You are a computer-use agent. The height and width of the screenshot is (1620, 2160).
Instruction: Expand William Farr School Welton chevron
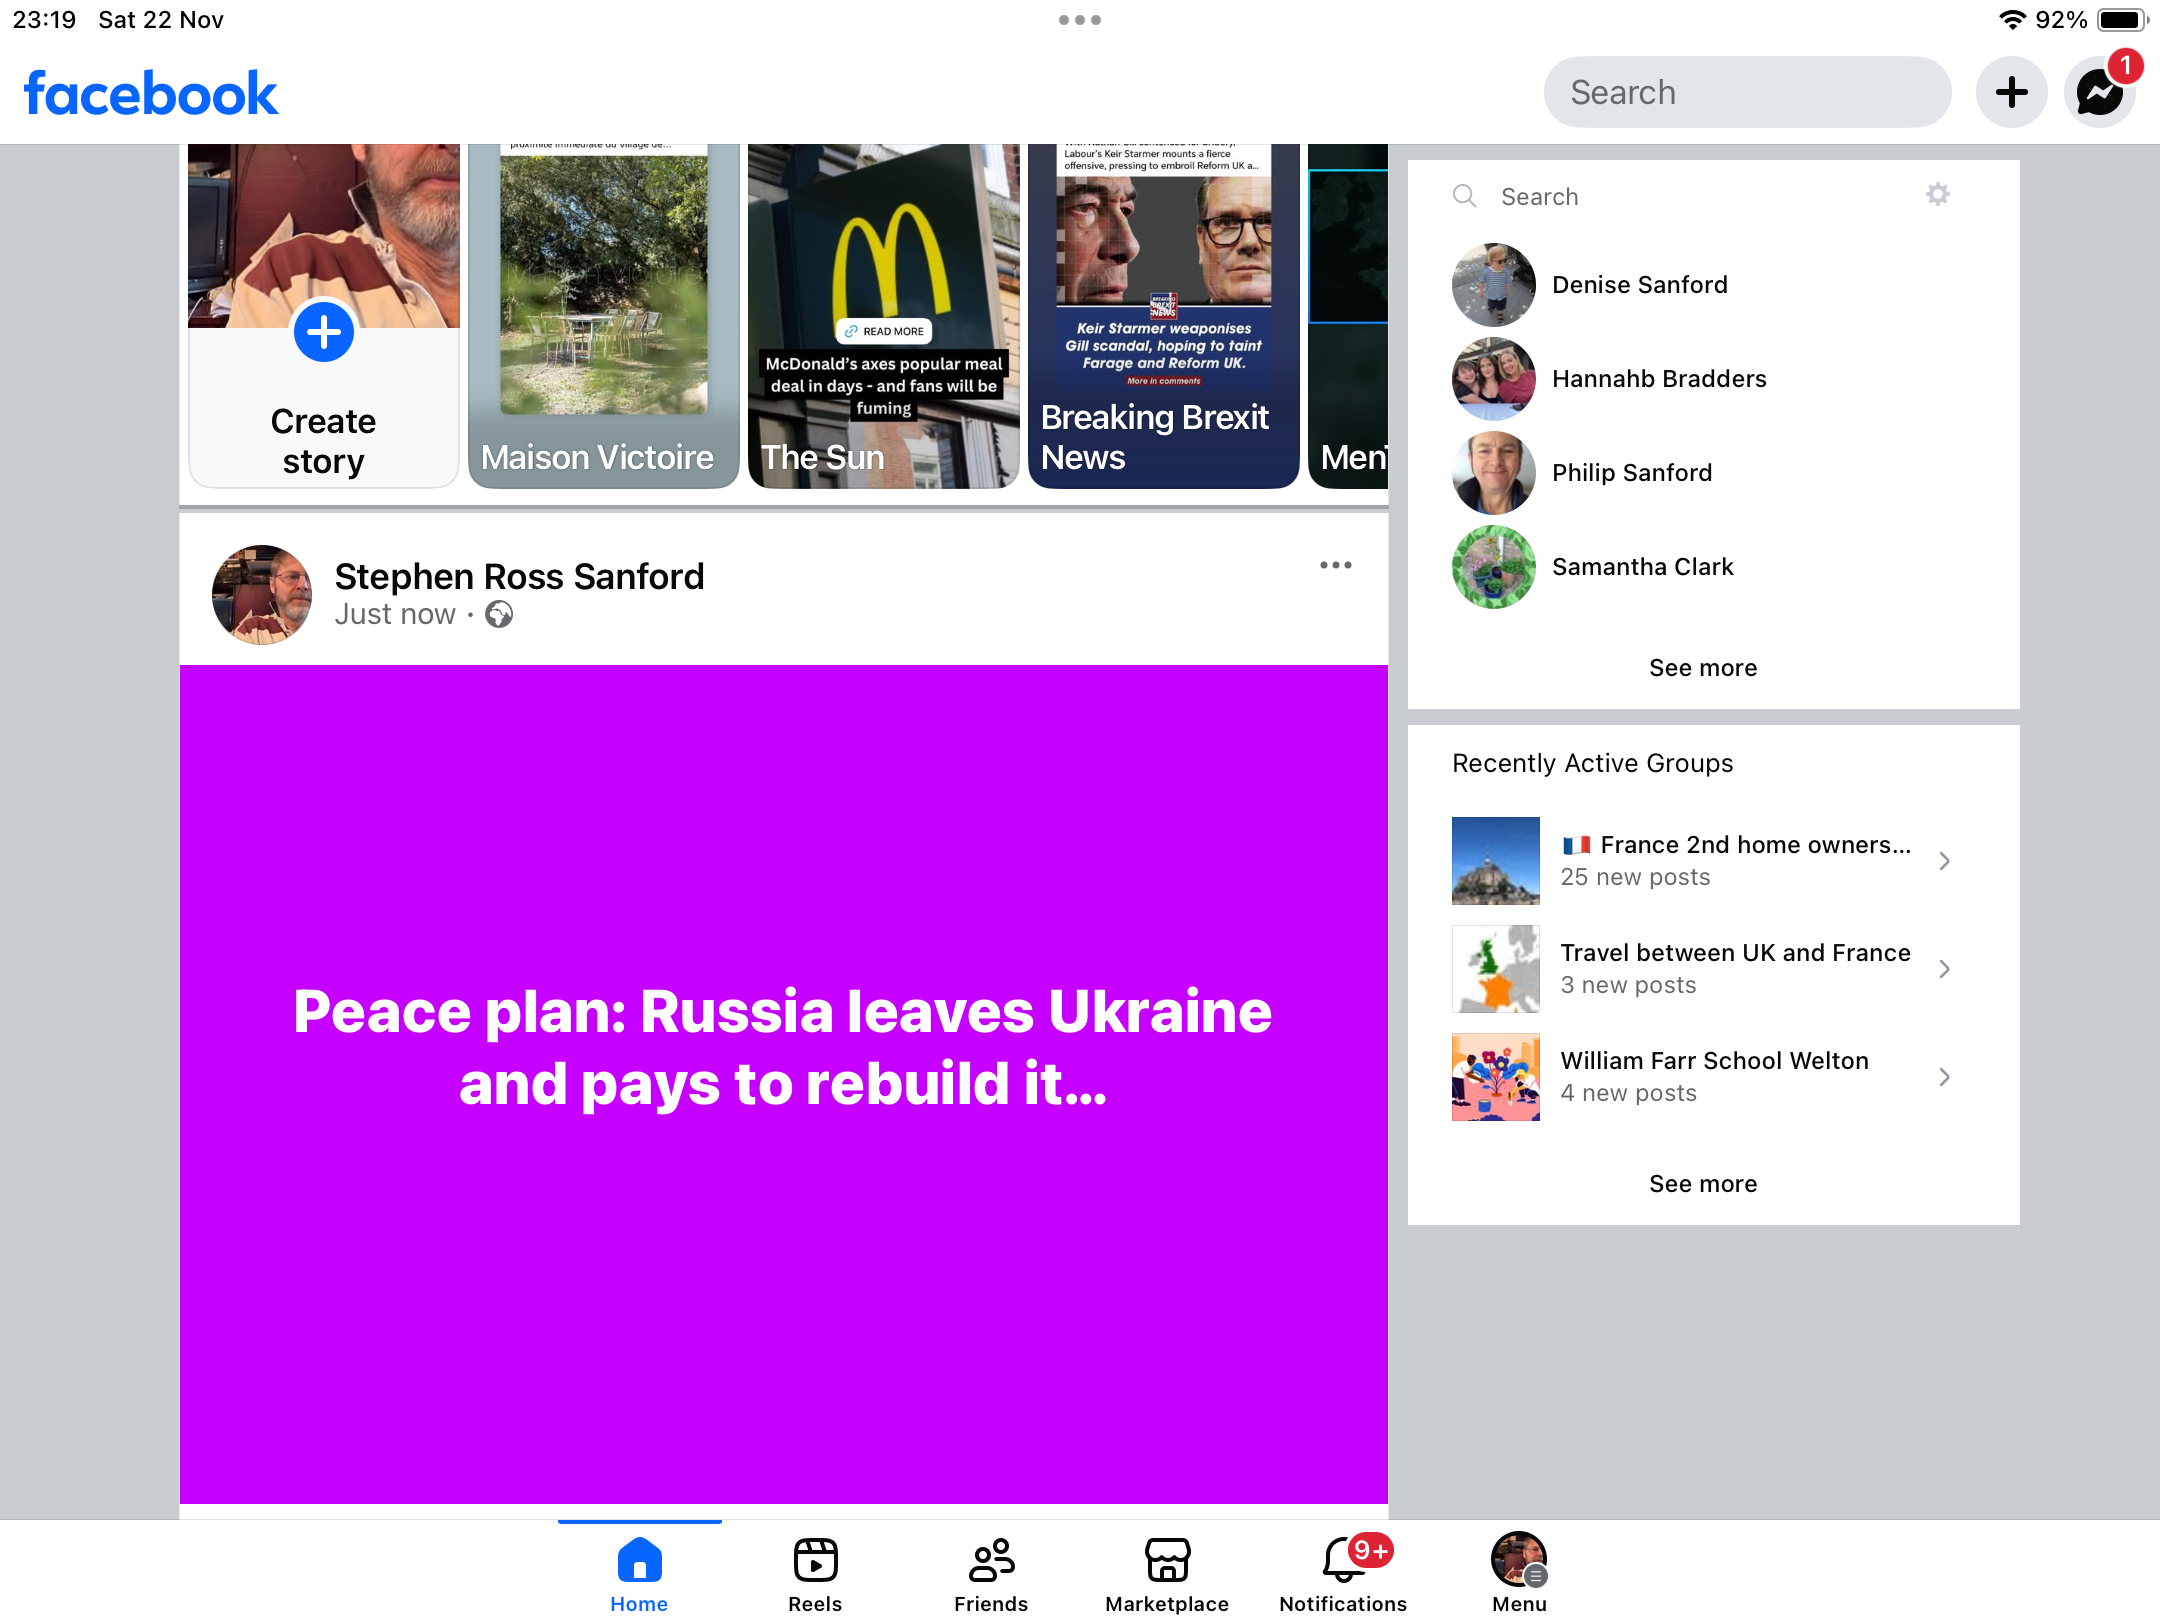click(x=1944, y=1077)
